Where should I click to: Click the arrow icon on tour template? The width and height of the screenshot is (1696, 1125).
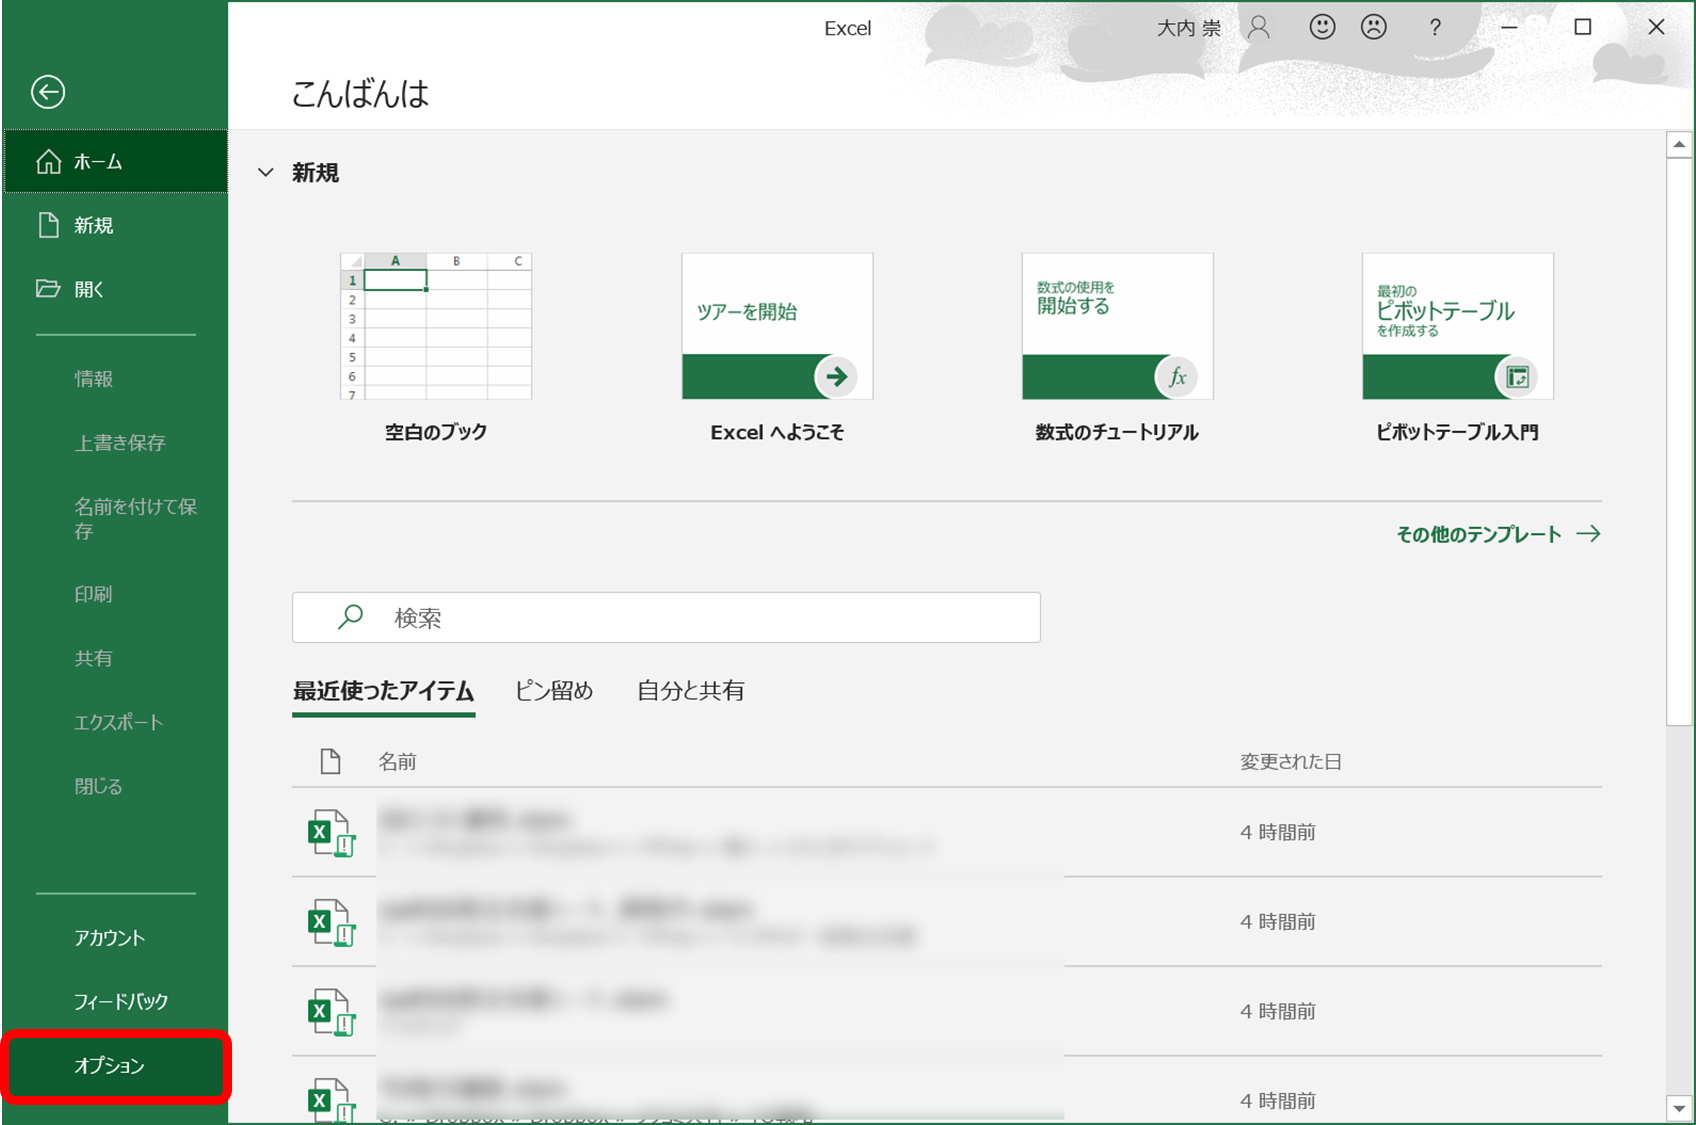(836, 377)
